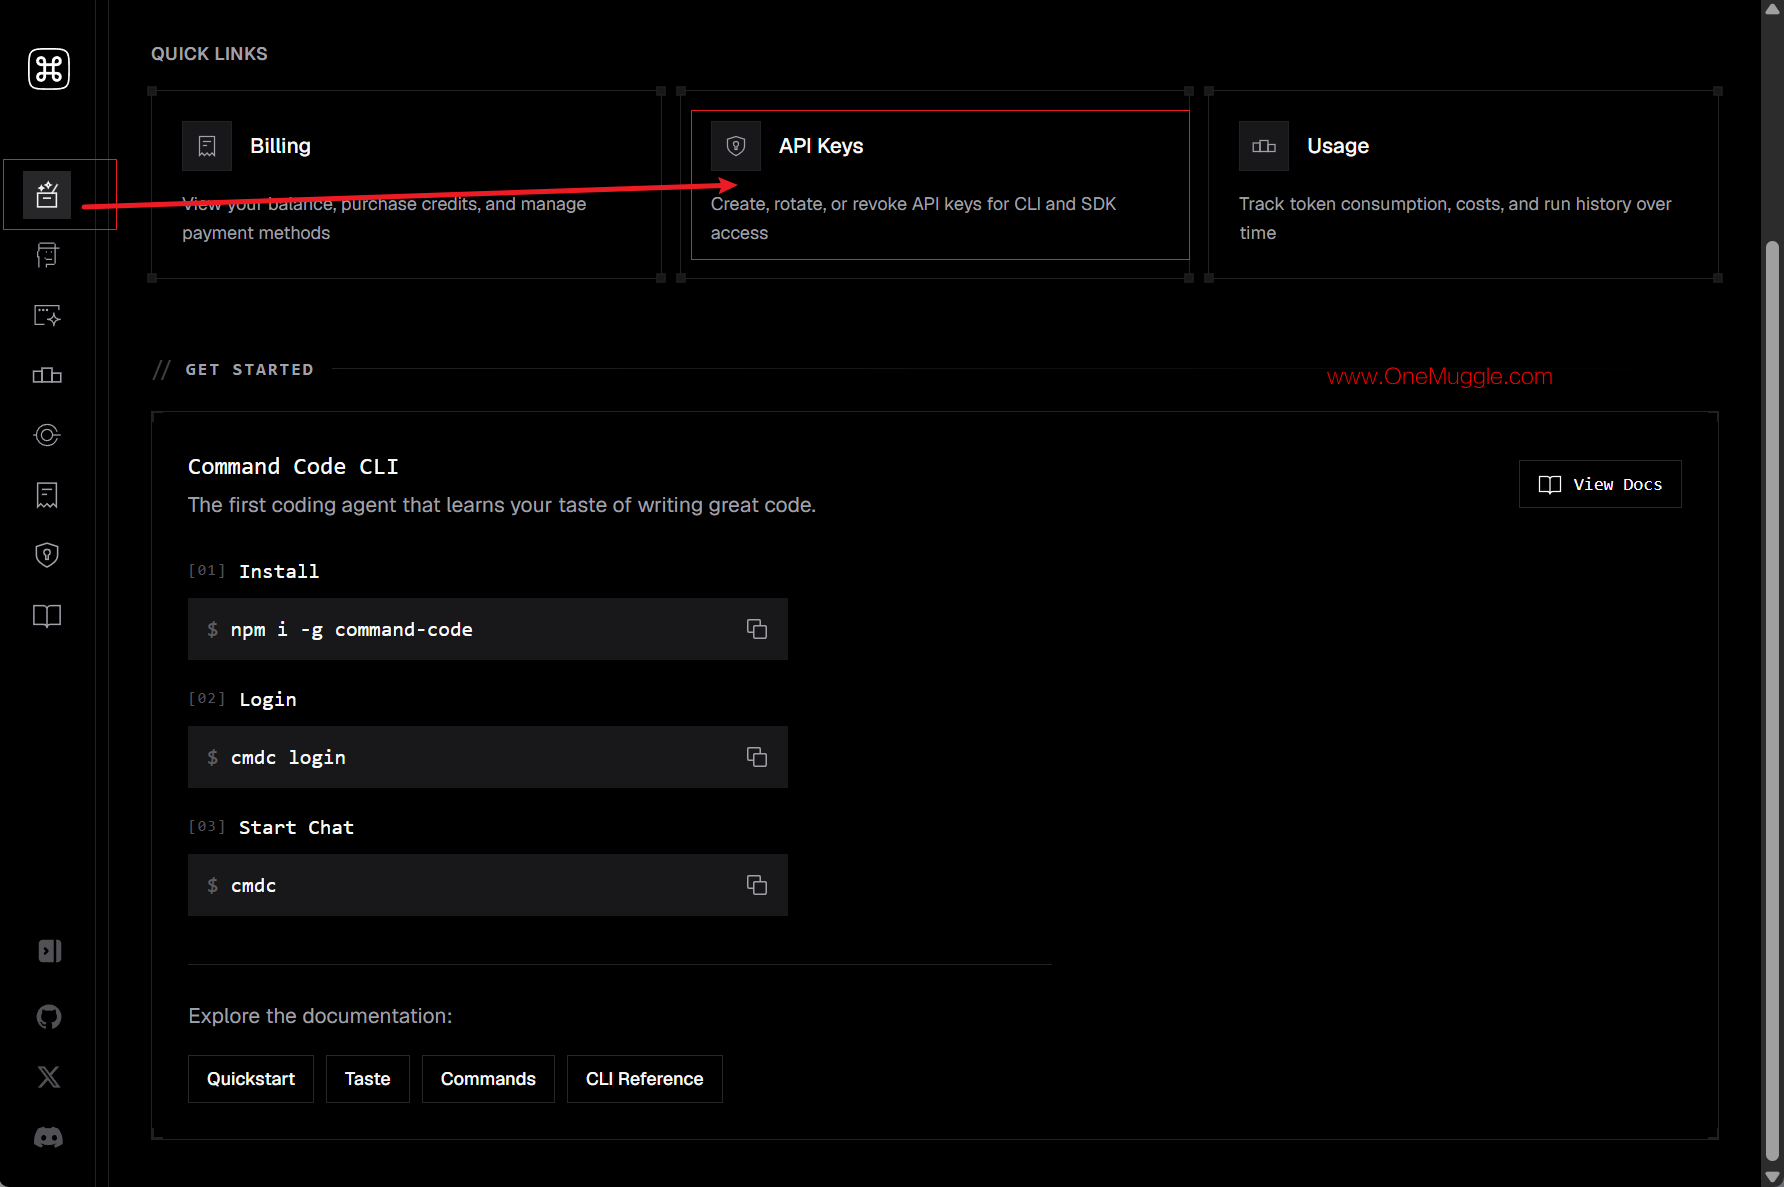Click the '[01] Install' step label
1784x1187 pixels.
coord(254,571)
